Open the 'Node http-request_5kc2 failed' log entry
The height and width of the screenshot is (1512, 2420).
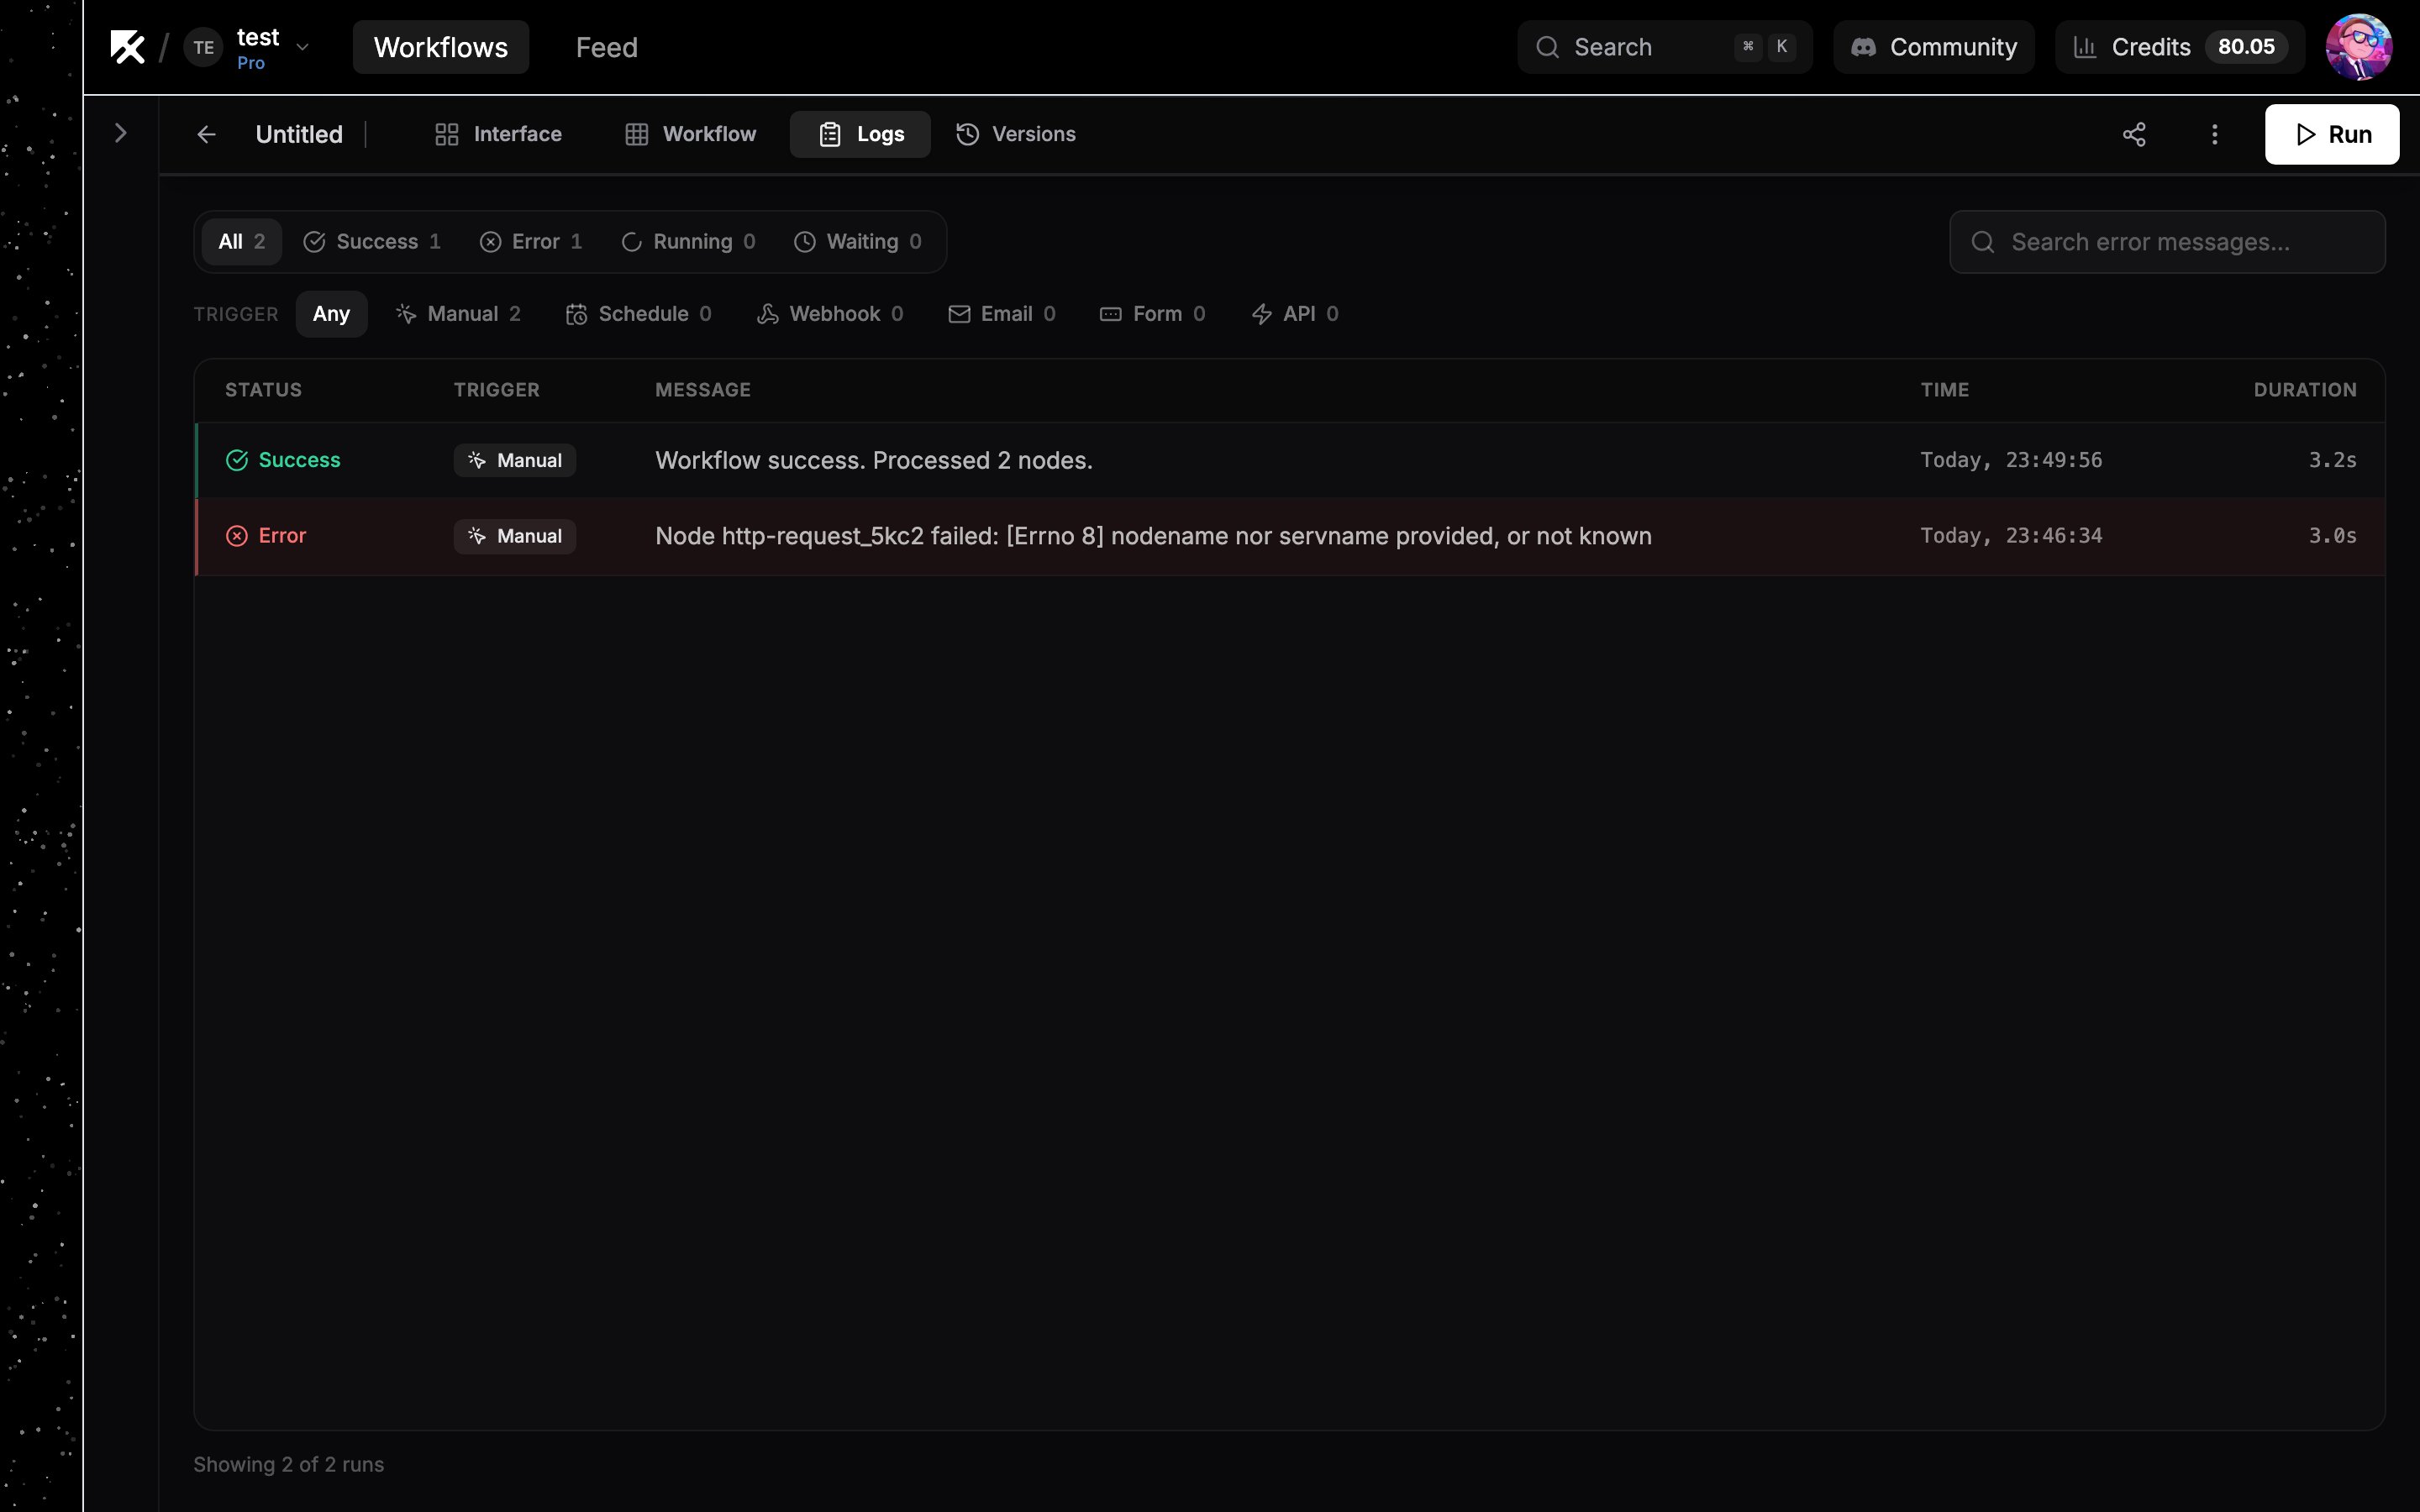click(1290, 536)
